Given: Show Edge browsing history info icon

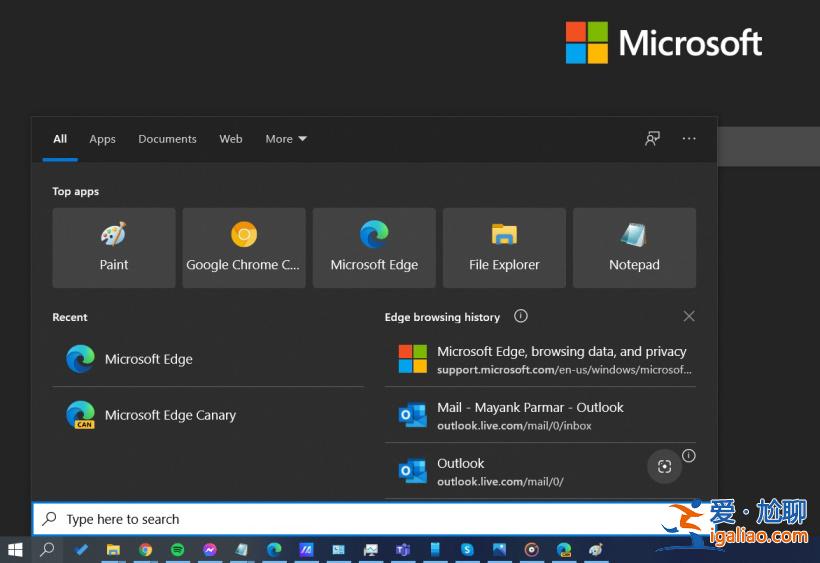Looking at the screenshot, I should click(x=520, y=316).
